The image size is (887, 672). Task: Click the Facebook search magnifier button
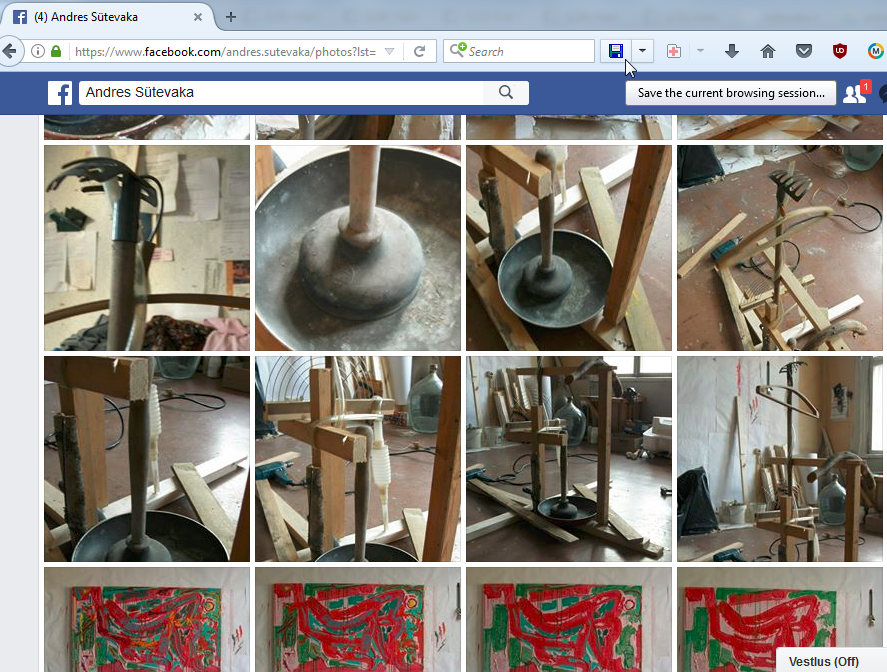(506, 93)
